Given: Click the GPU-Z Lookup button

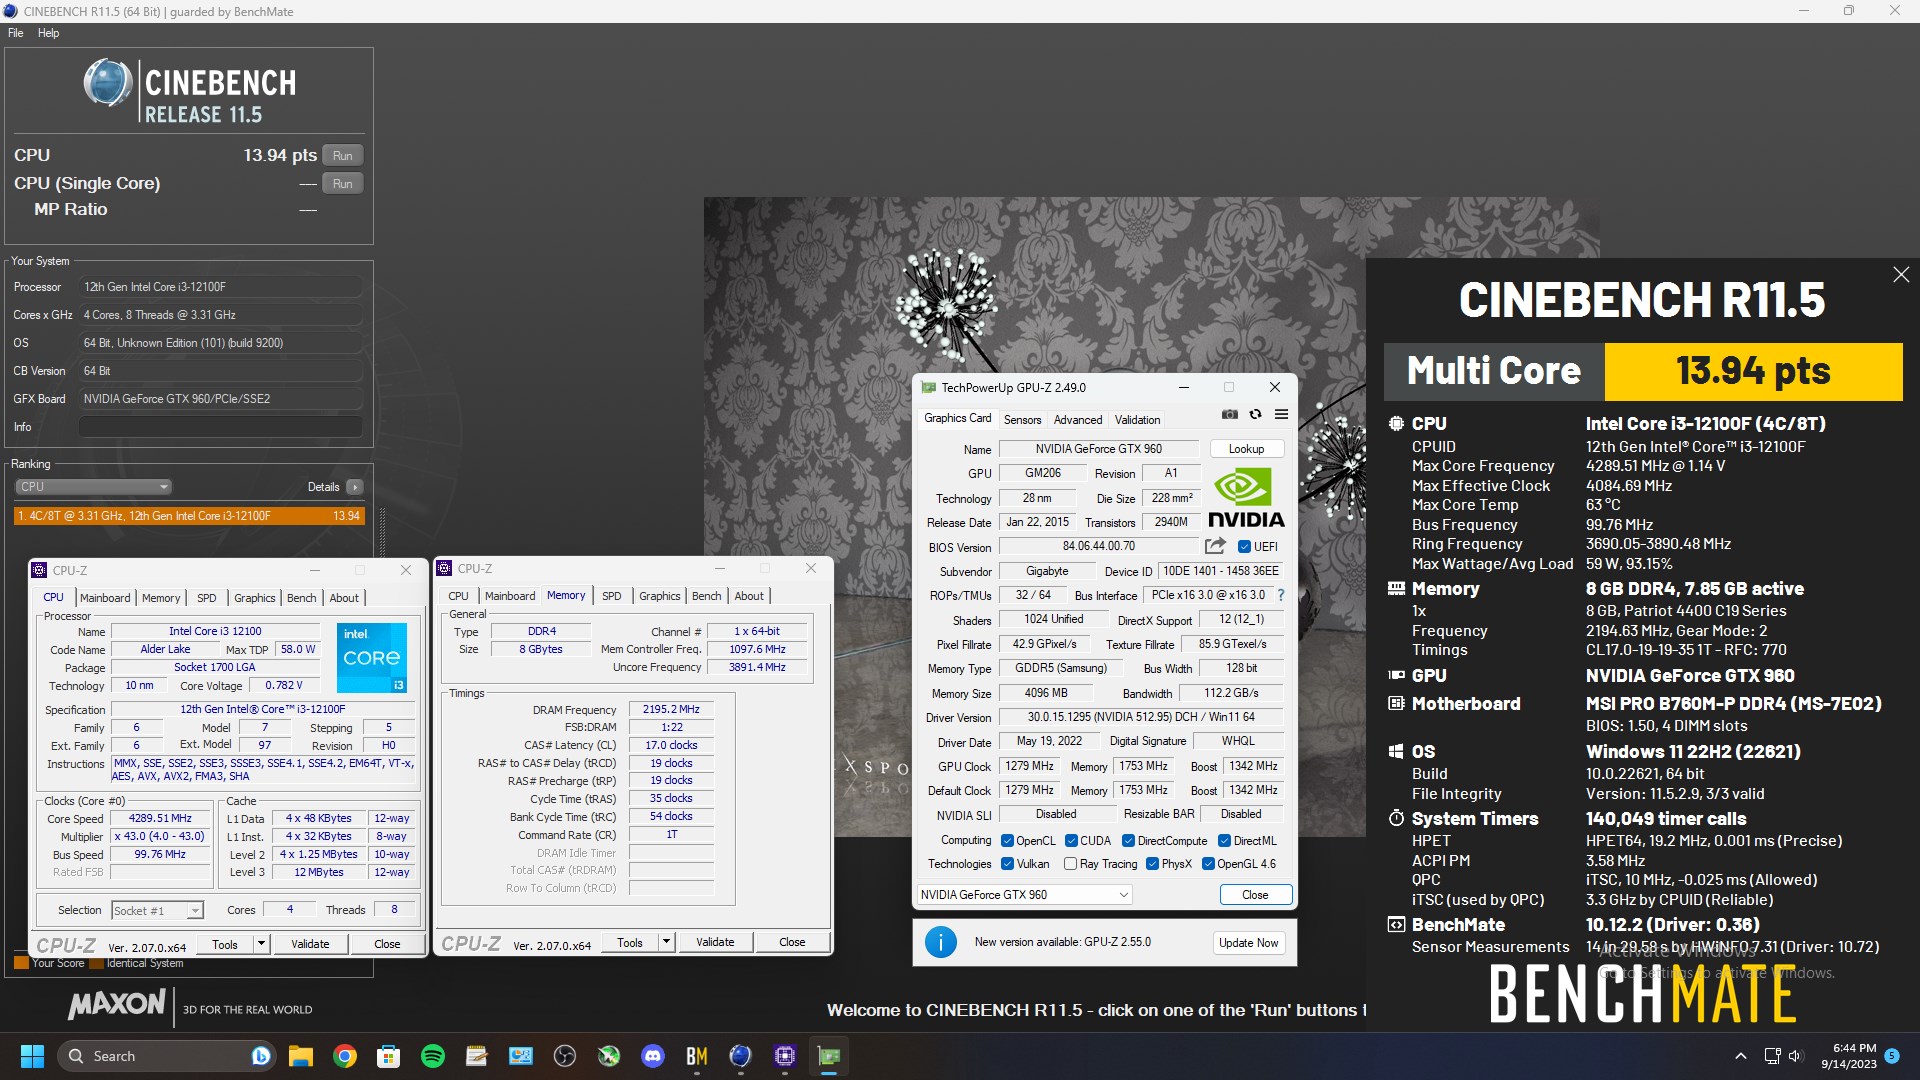Looking at the screenshot, I should (x=1246, y=449).
